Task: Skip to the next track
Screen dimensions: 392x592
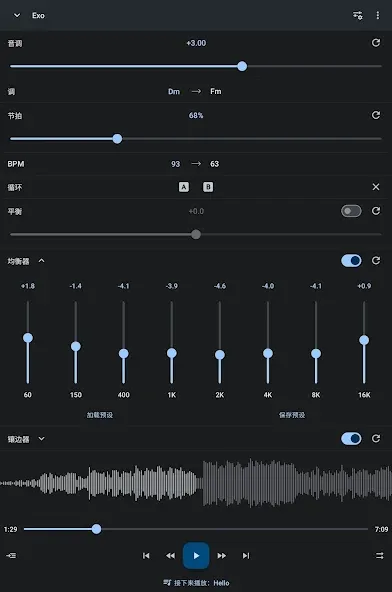Action: tap(246, 555)
